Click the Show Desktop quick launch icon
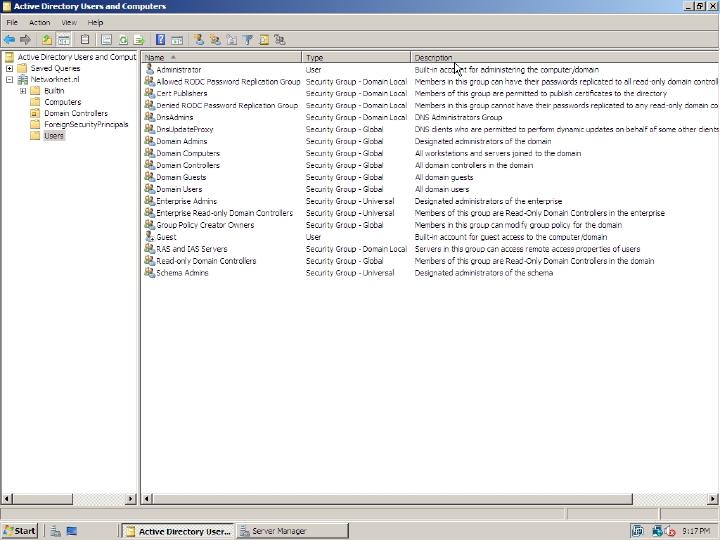The image size is (720, 540). pos(72,531)
